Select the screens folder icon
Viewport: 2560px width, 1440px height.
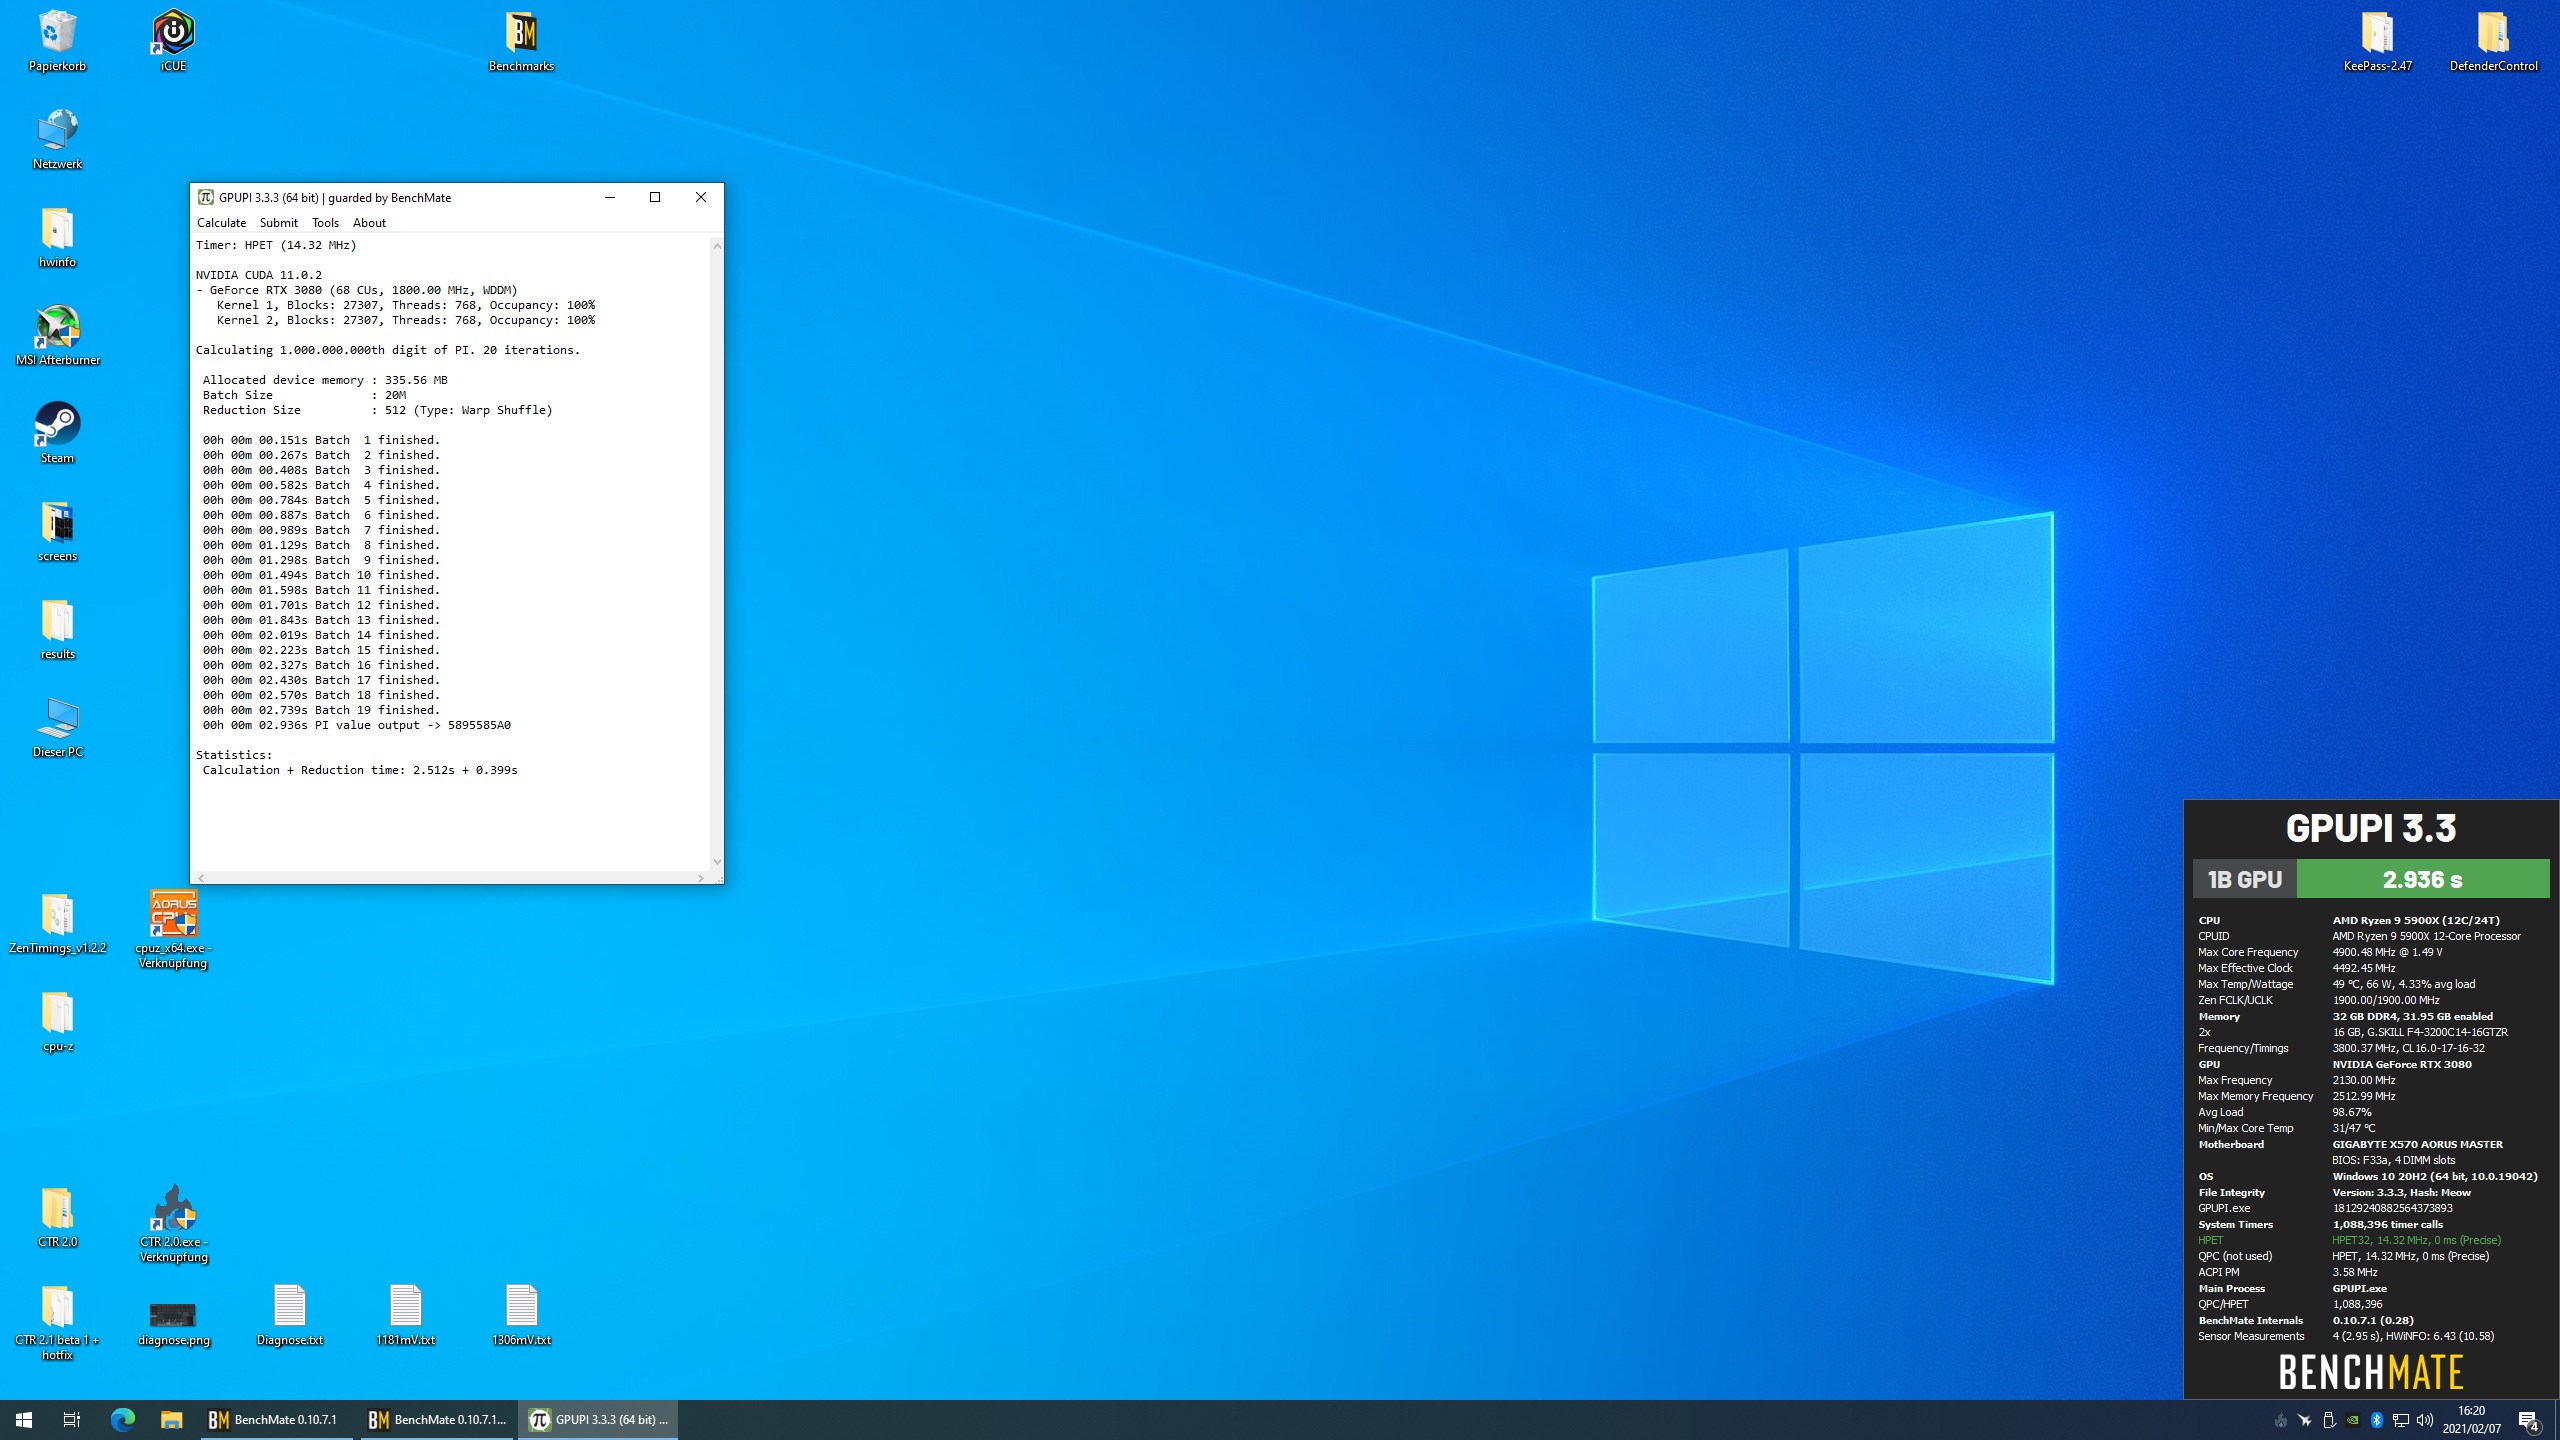pyautogui.click(x=57, y=530)
